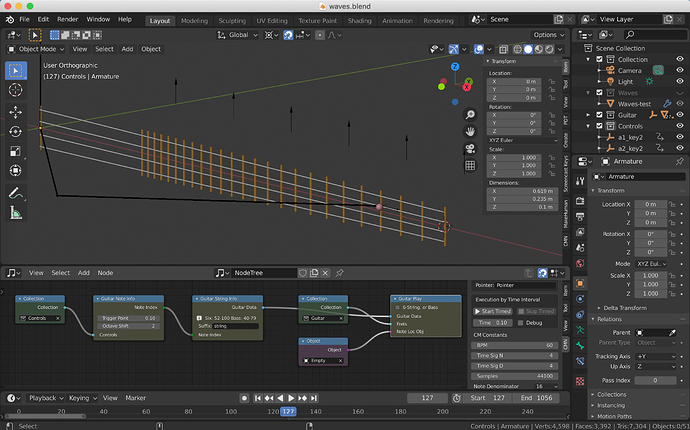Viewport: 690px width, 430px height.
Task: Click the zoom view magnifier icon
Action: point(470,115)
